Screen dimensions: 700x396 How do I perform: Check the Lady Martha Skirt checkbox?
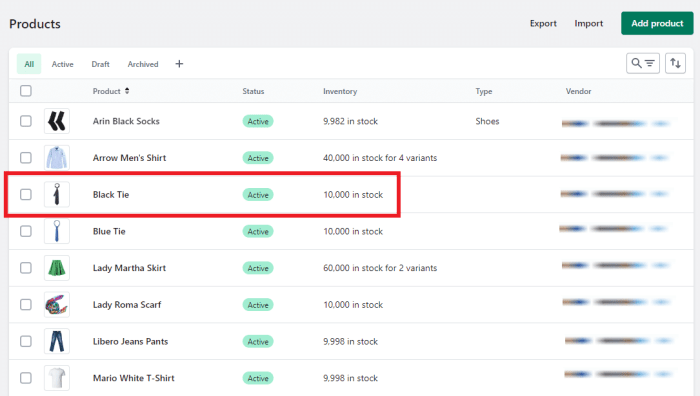tap(26, 268)
